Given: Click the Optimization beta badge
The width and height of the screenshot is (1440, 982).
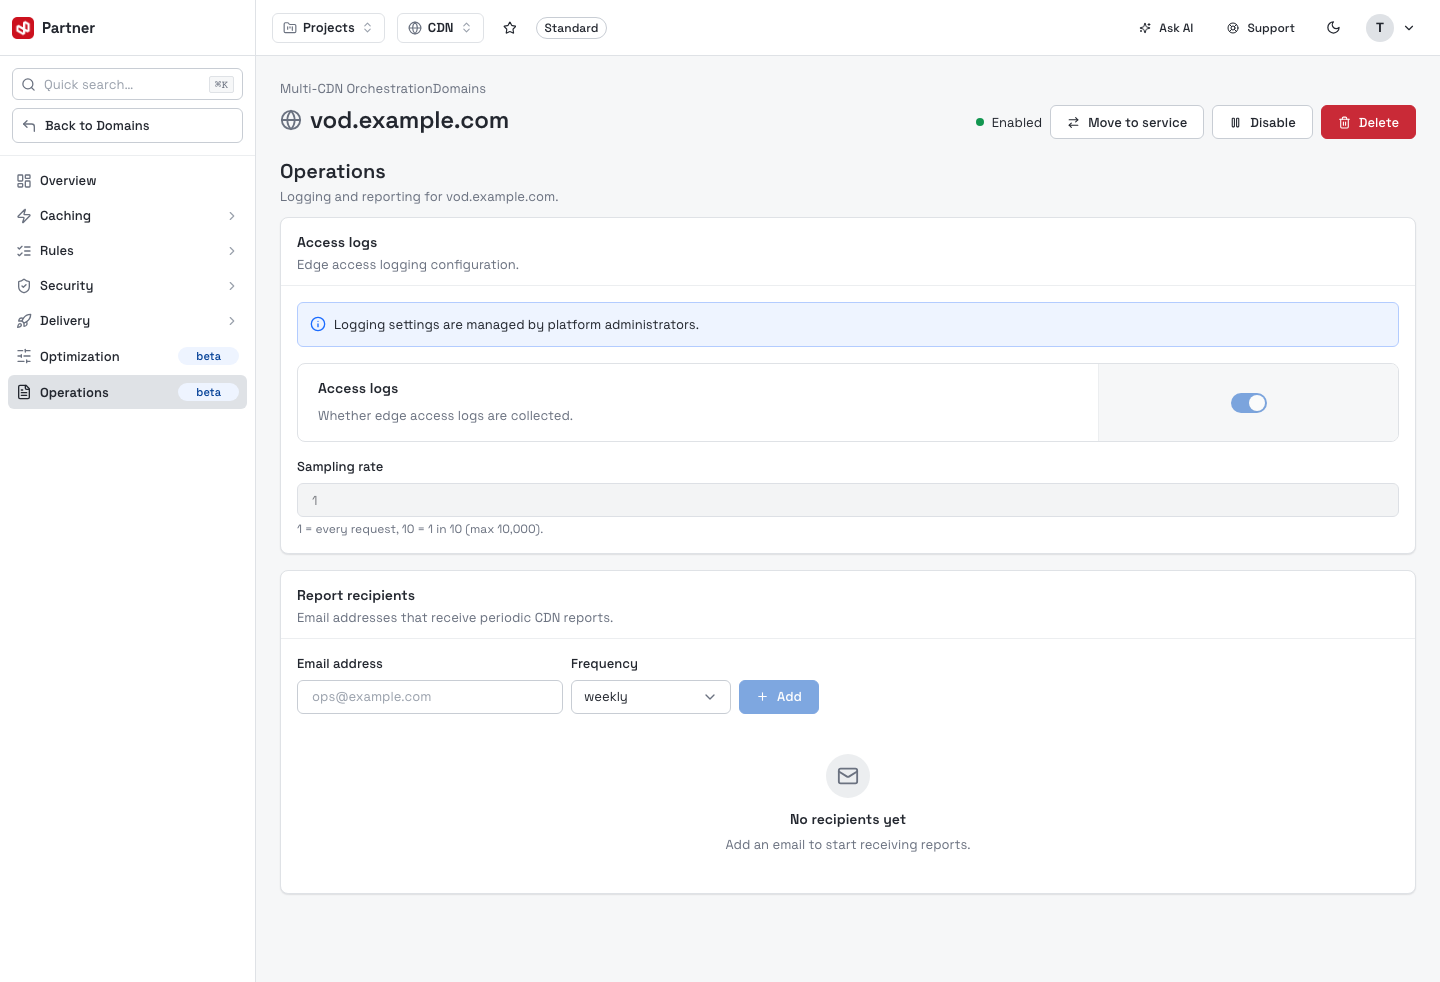Looking at the screenshot, I should [x=208, y=356].
